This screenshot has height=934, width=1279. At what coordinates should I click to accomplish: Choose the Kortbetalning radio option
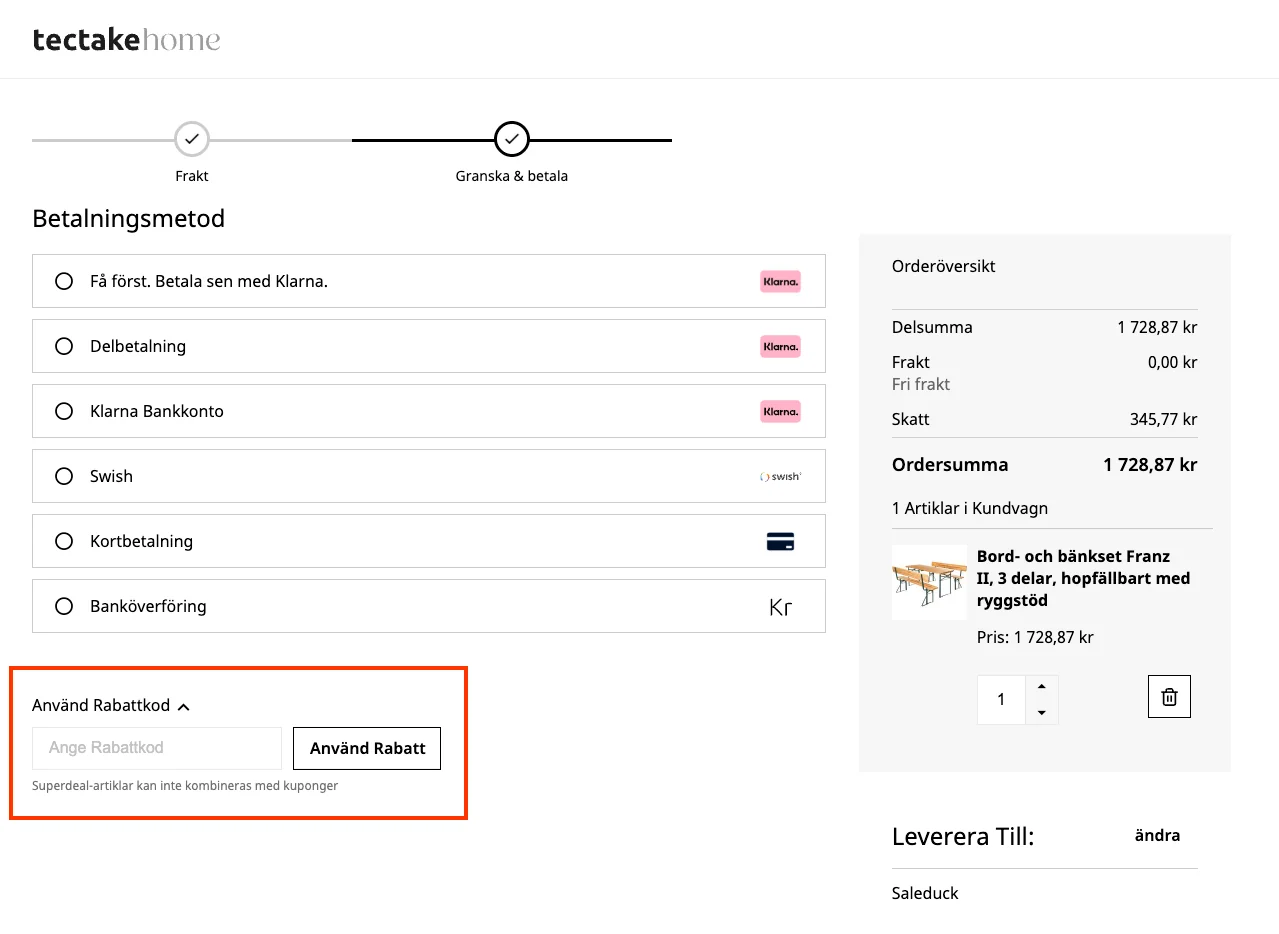tap(64, 542)
